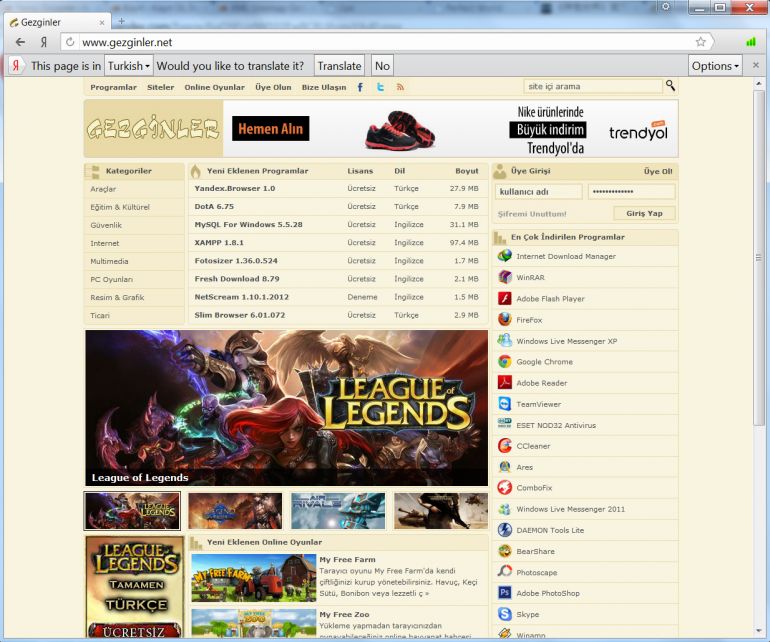This screenshot has width=770, height=642.
Task: Close the Gezginler tab
Action: [x=102, y=23]
